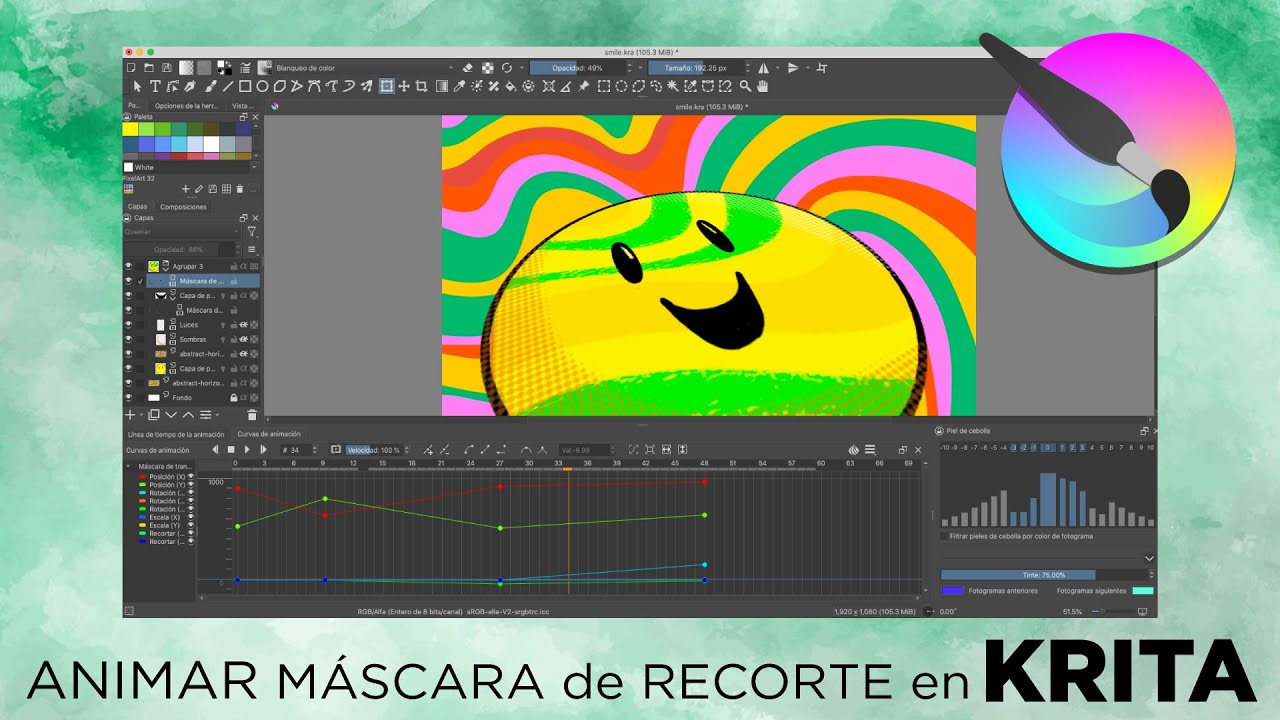
Task: Toggle visibility of Posición (X) curve
Action: (190, 476)
